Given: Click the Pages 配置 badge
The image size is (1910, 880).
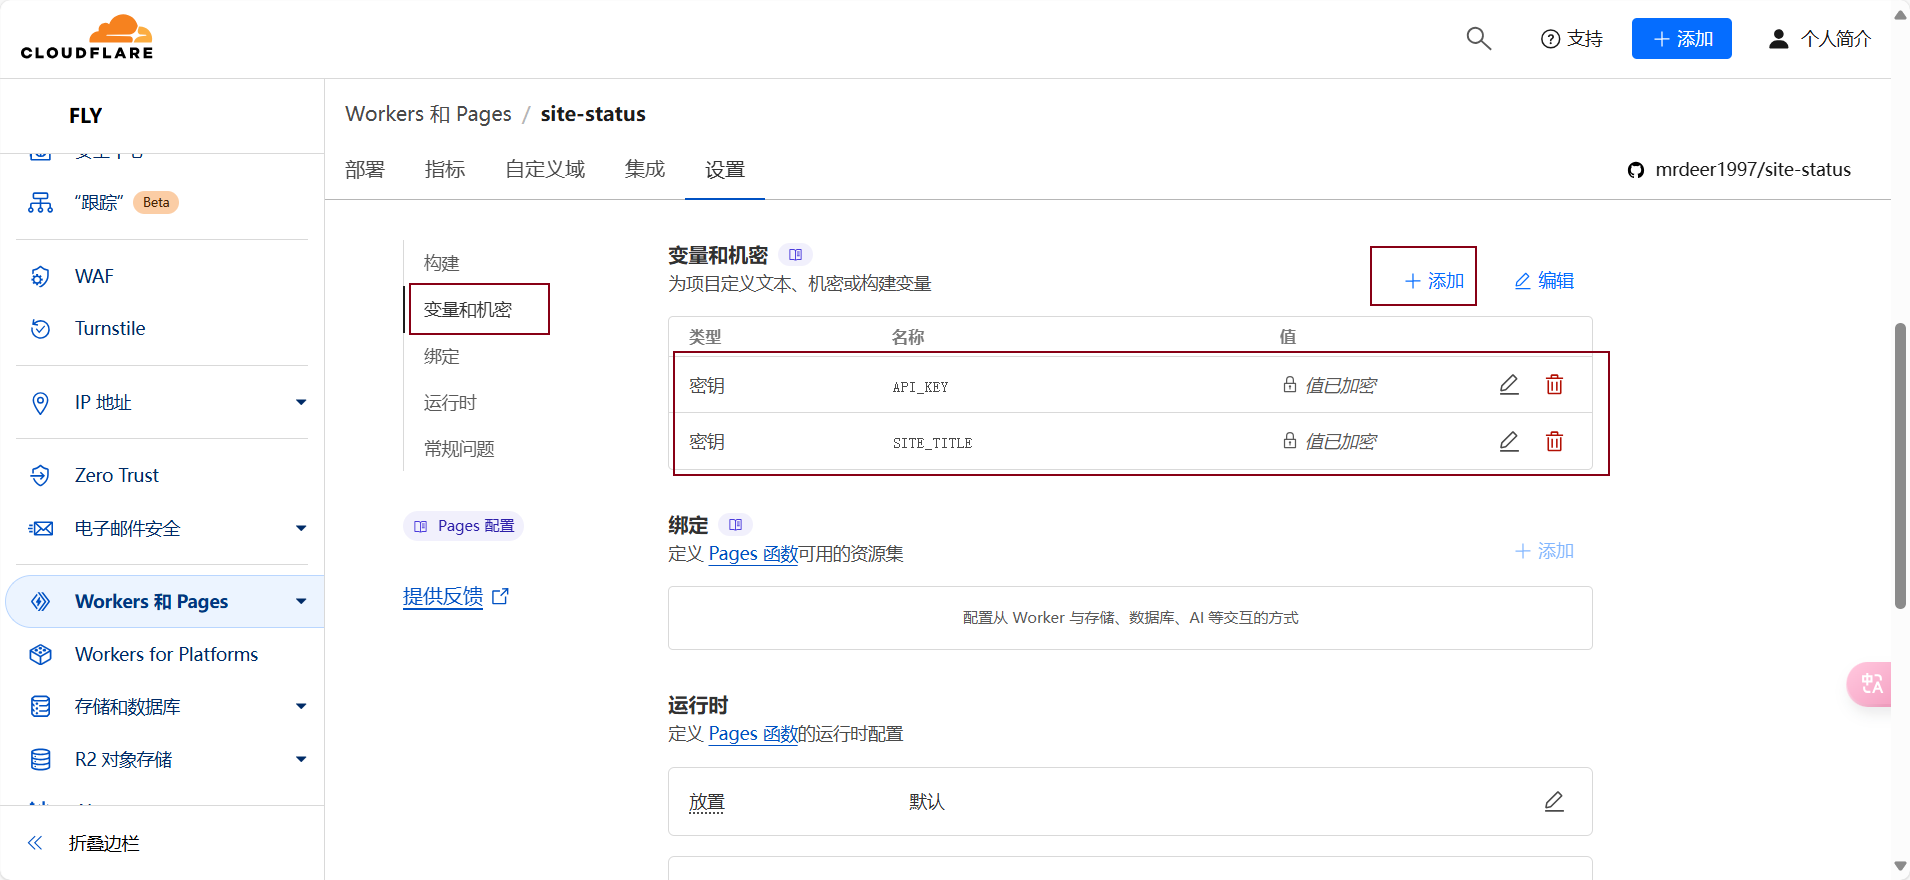Looking at the screenshot, I should coord(464,526).
